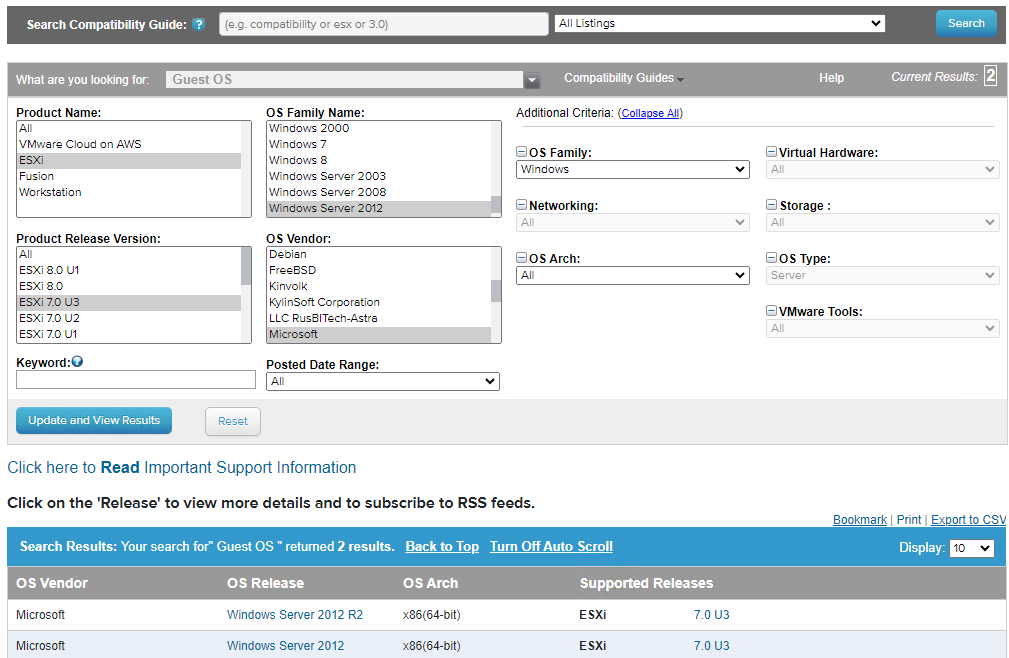The image size is (1009, 658).
Task: Open the Compatibility Guides menu
Action: (x=624, y=78)
